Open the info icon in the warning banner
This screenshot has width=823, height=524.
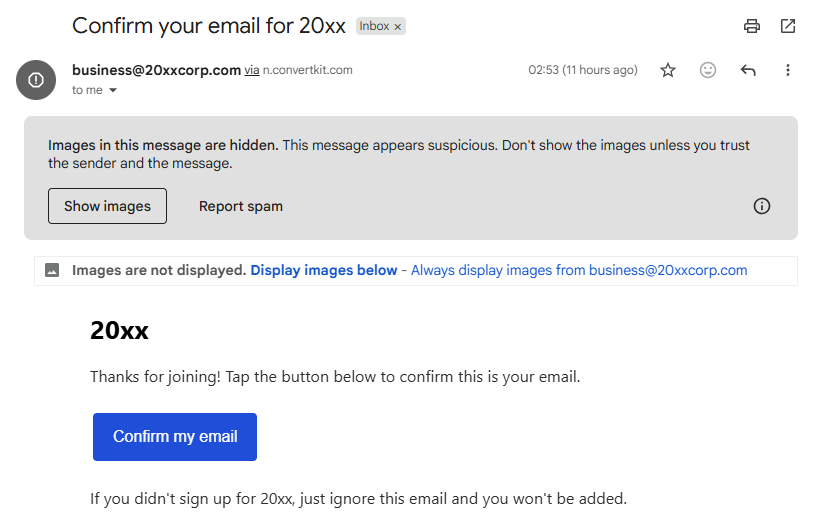click(x=762, y=206)
